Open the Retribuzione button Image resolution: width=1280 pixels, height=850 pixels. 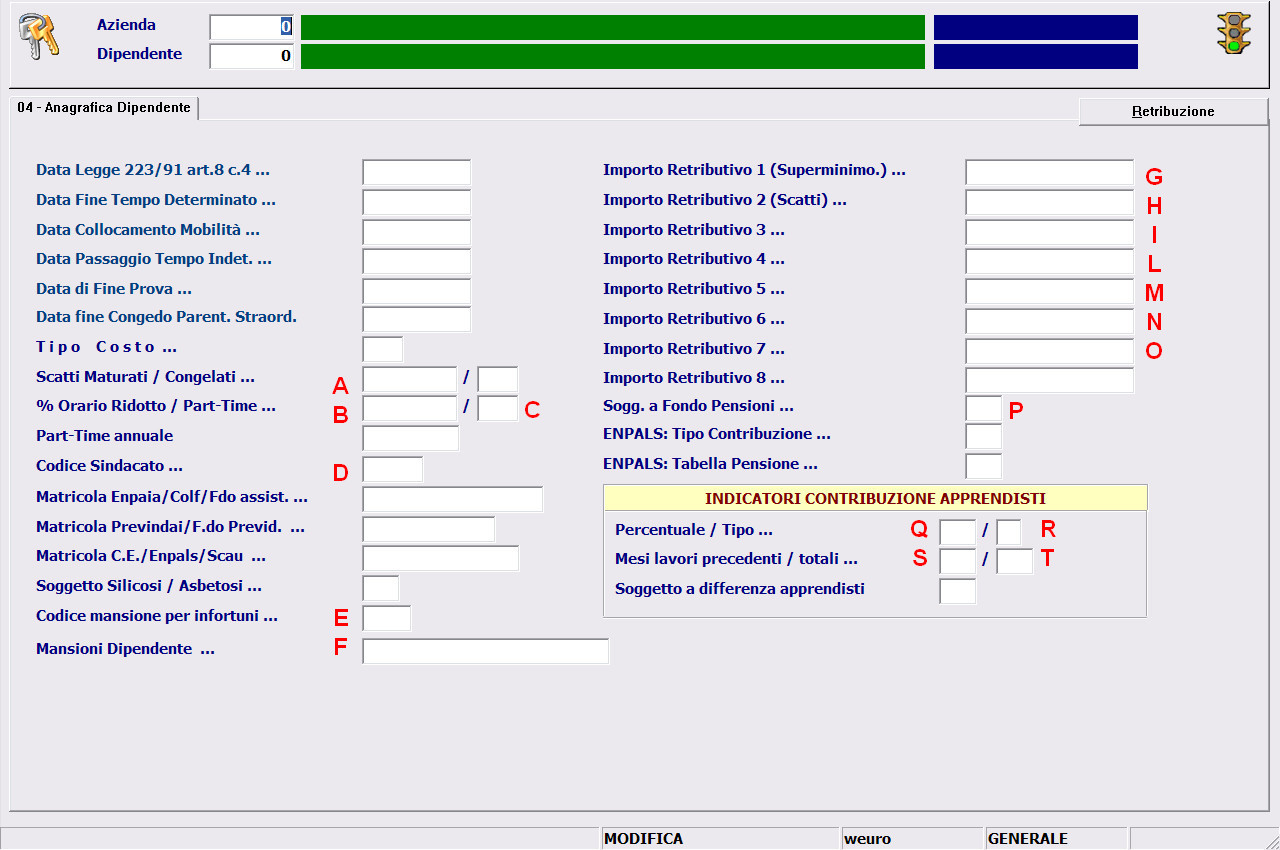pos(1173,112)
